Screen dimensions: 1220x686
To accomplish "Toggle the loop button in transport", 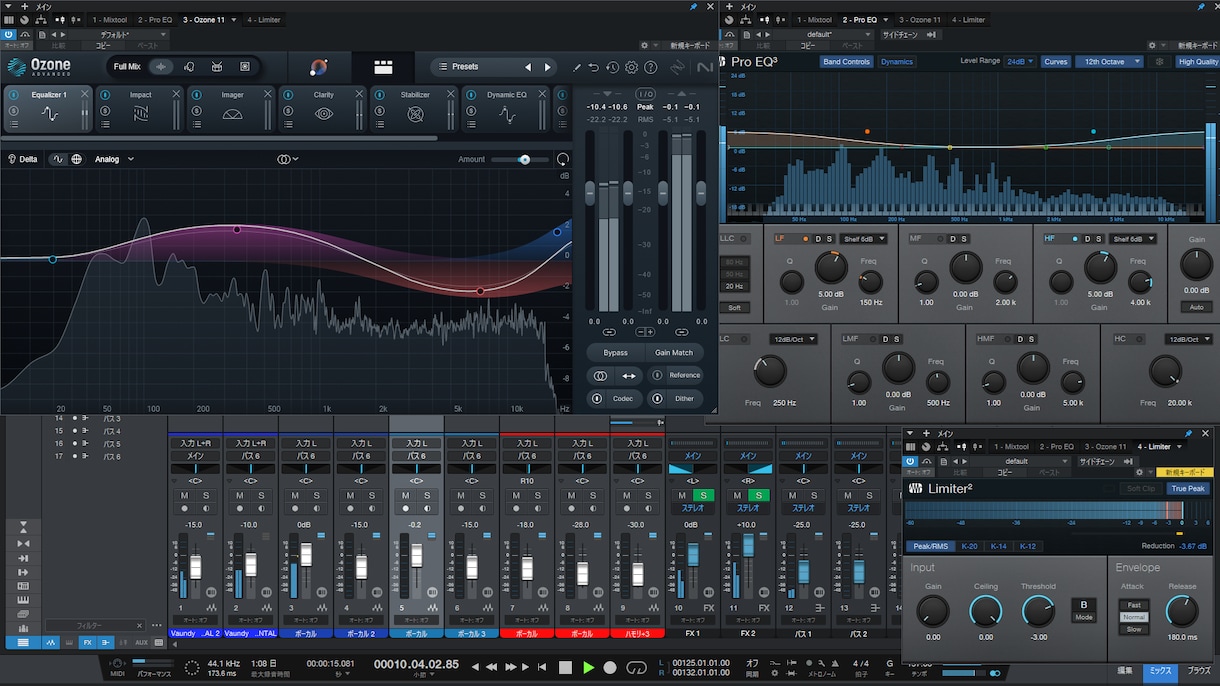I will click(636, 667).
